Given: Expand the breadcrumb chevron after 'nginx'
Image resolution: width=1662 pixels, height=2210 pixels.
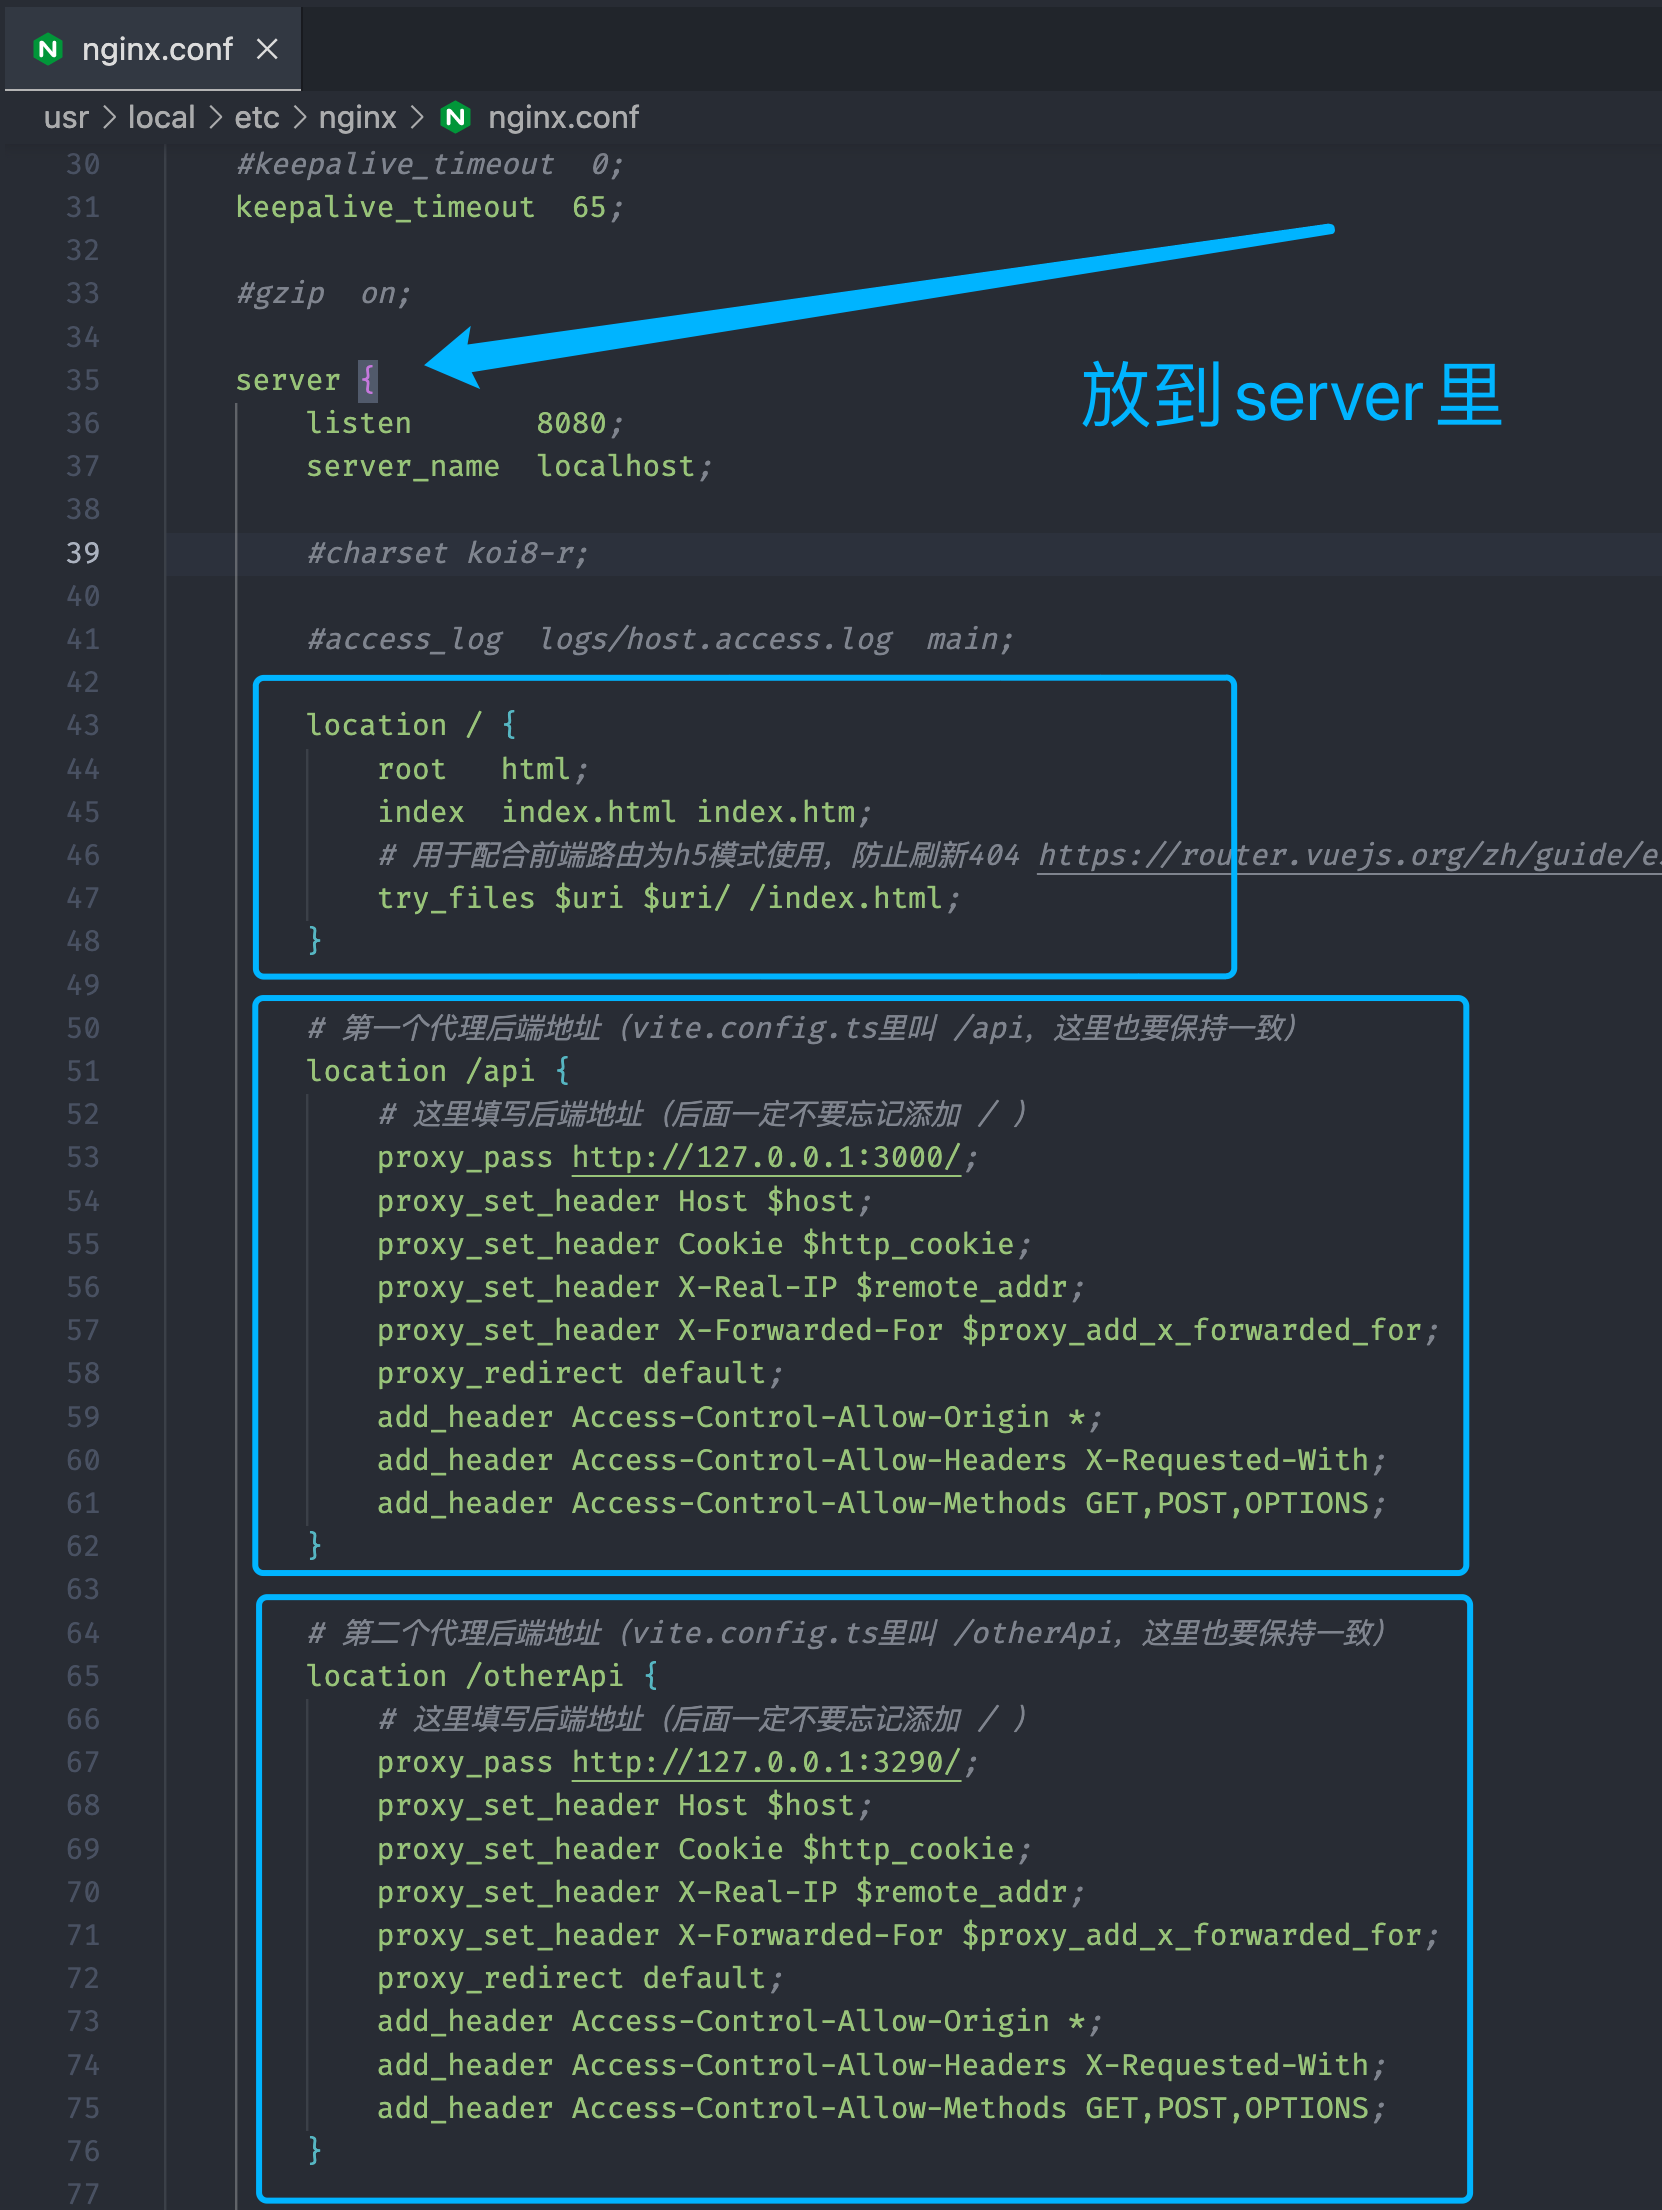Looking at the screenshot, I should [417, 118].
